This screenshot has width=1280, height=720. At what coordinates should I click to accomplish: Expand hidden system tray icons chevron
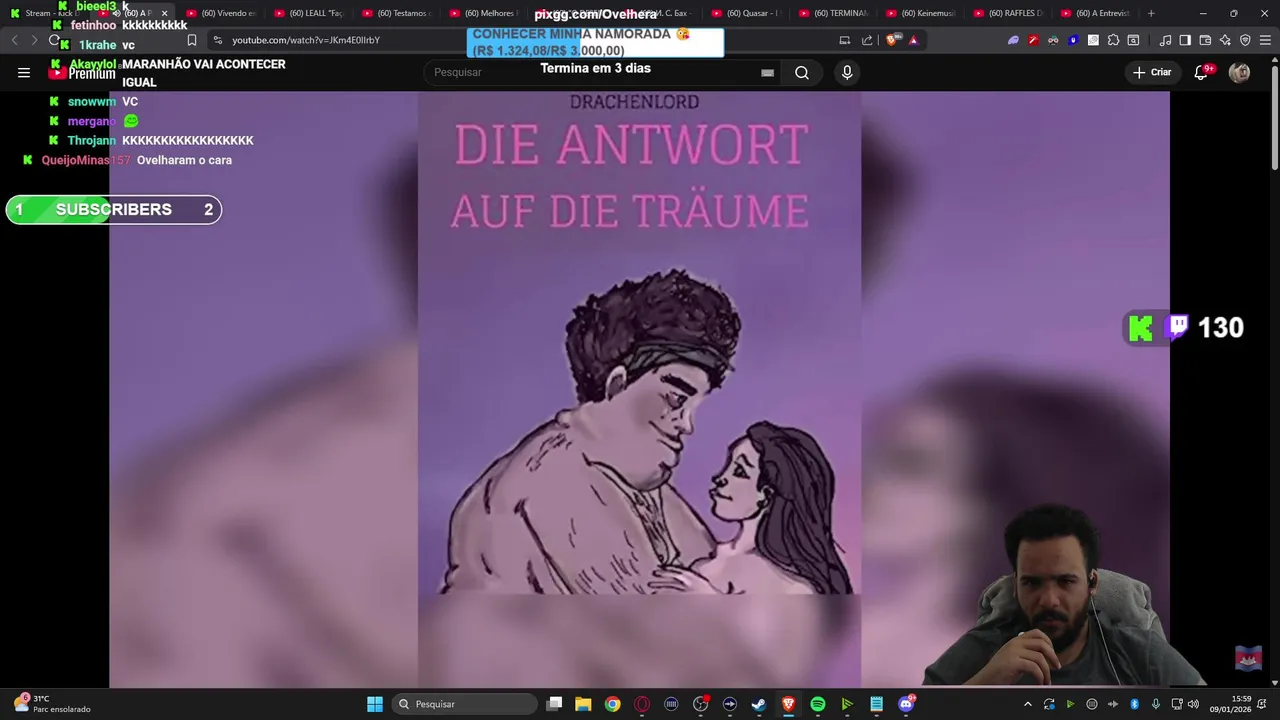(1027, 704)
